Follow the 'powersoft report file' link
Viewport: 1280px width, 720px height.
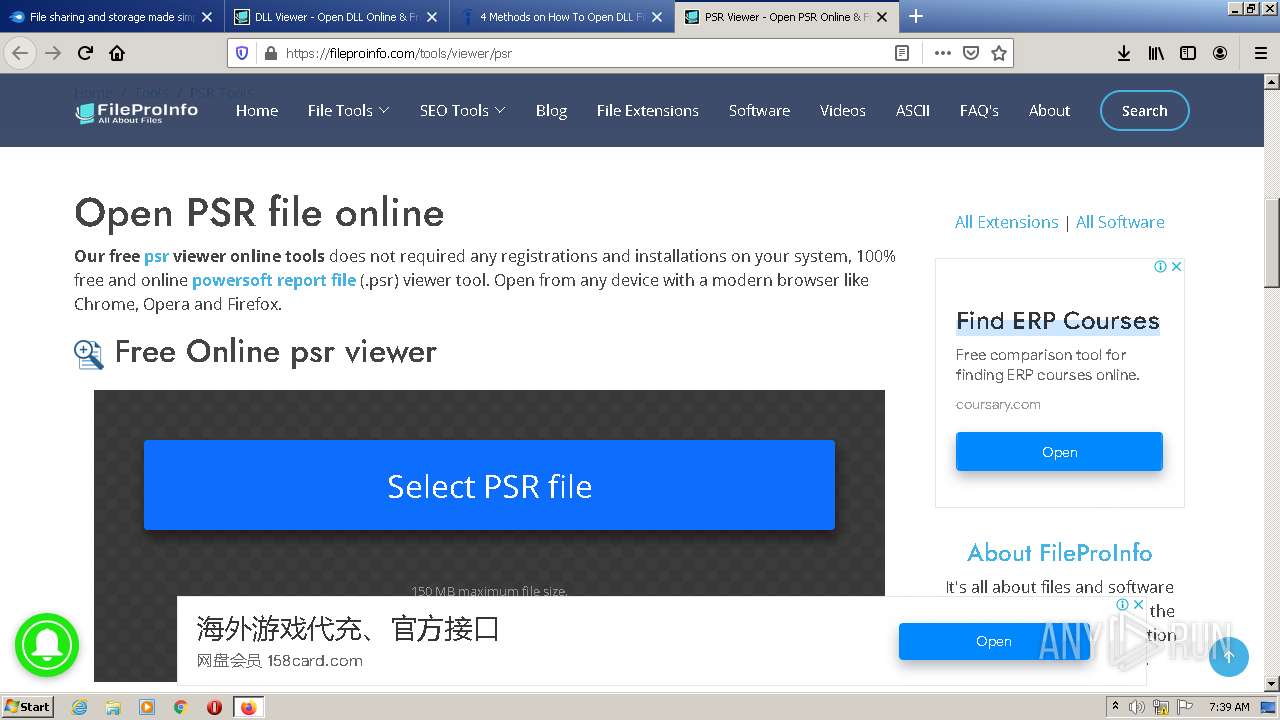(x=274, y=280)
